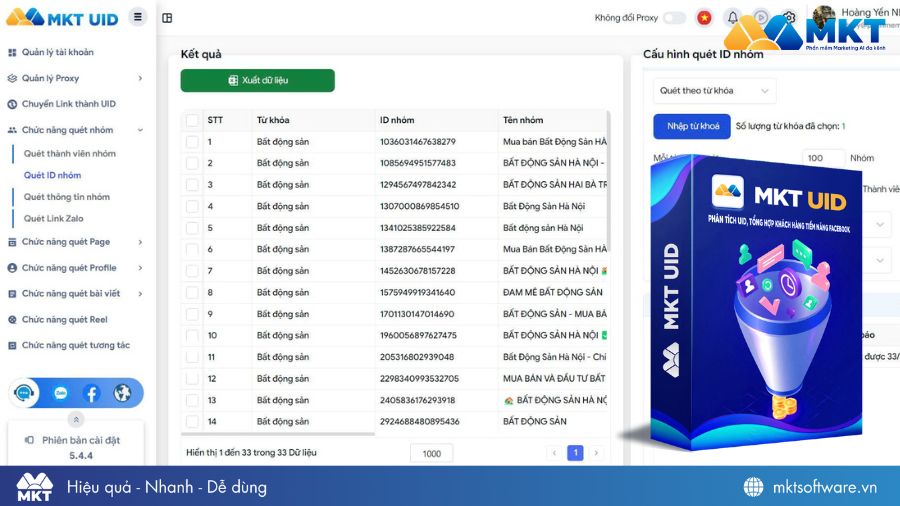The height and width of the screenshot is (506, 900).
Task: Click the collapse up-arrow above Phiên bản cài đặt
Action: pyautogui.click(x=76, y=419)
